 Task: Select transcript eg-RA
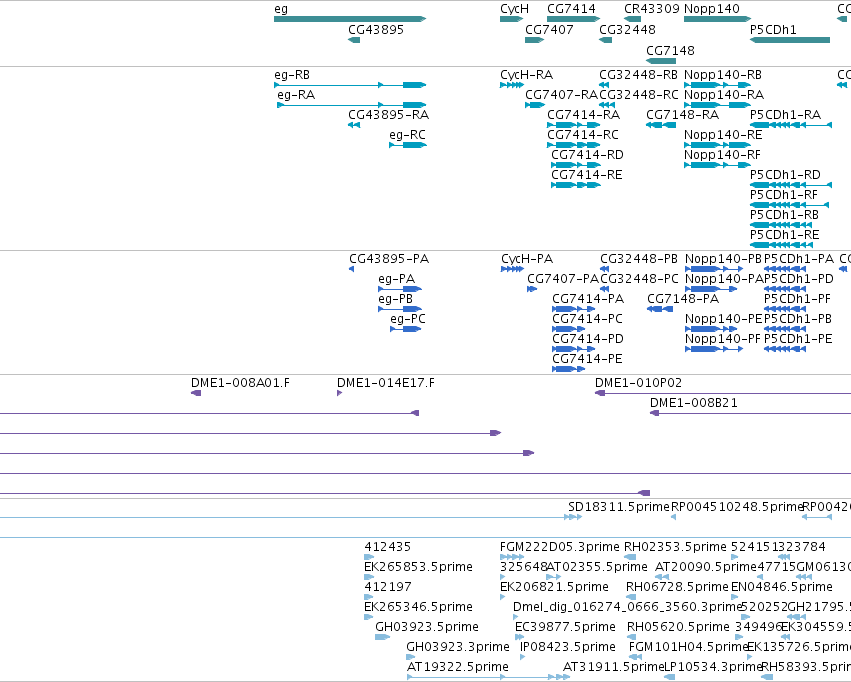(352, 105)
